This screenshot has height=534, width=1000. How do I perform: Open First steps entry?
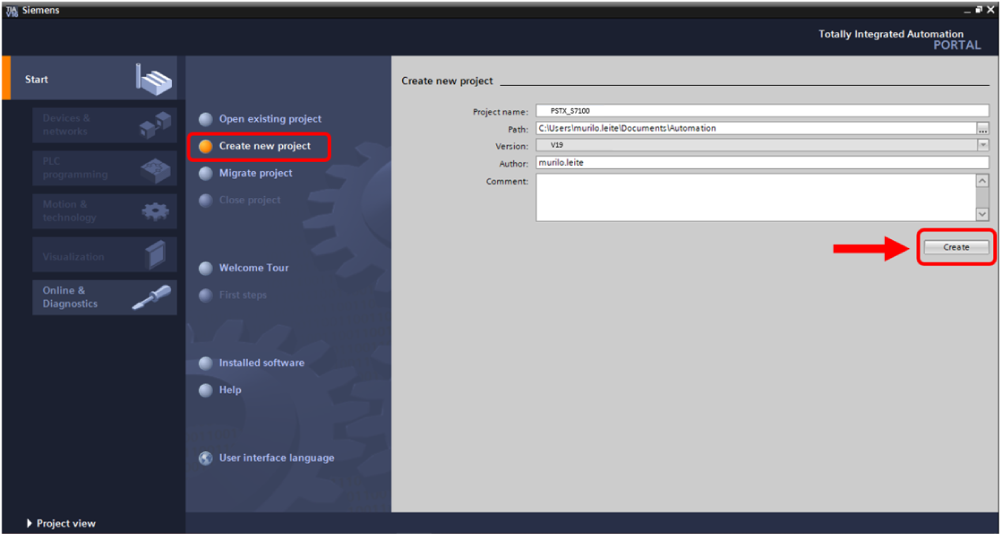pos(243,295)
